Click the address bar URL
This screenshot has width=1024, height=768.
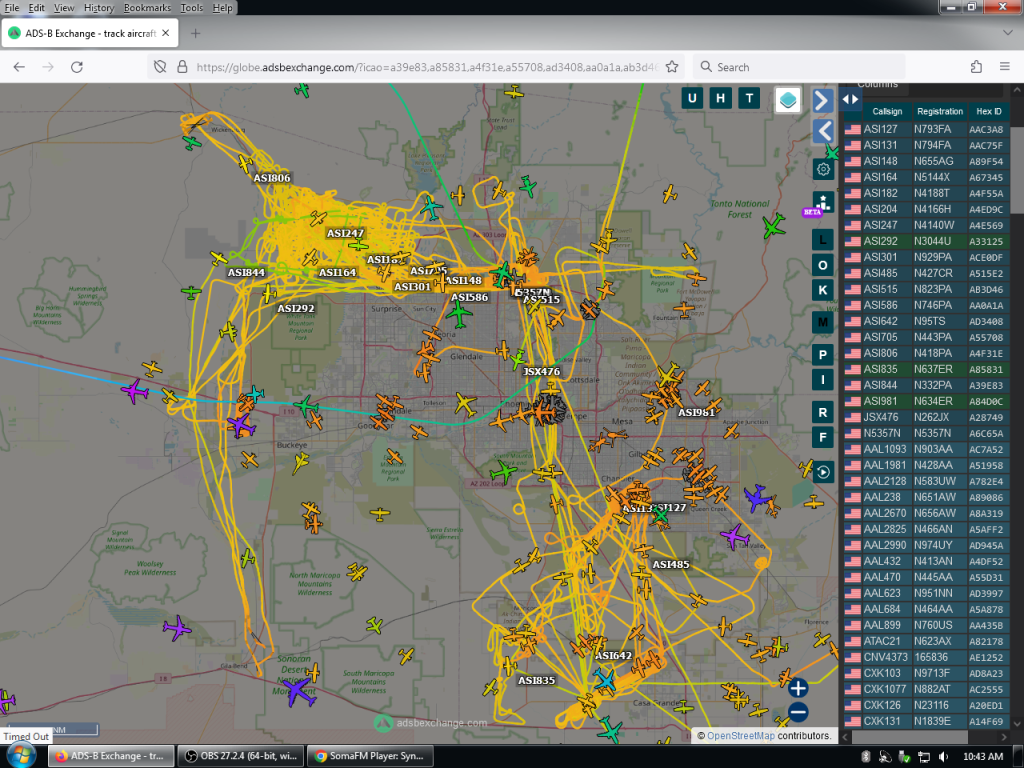pos(426,67)
